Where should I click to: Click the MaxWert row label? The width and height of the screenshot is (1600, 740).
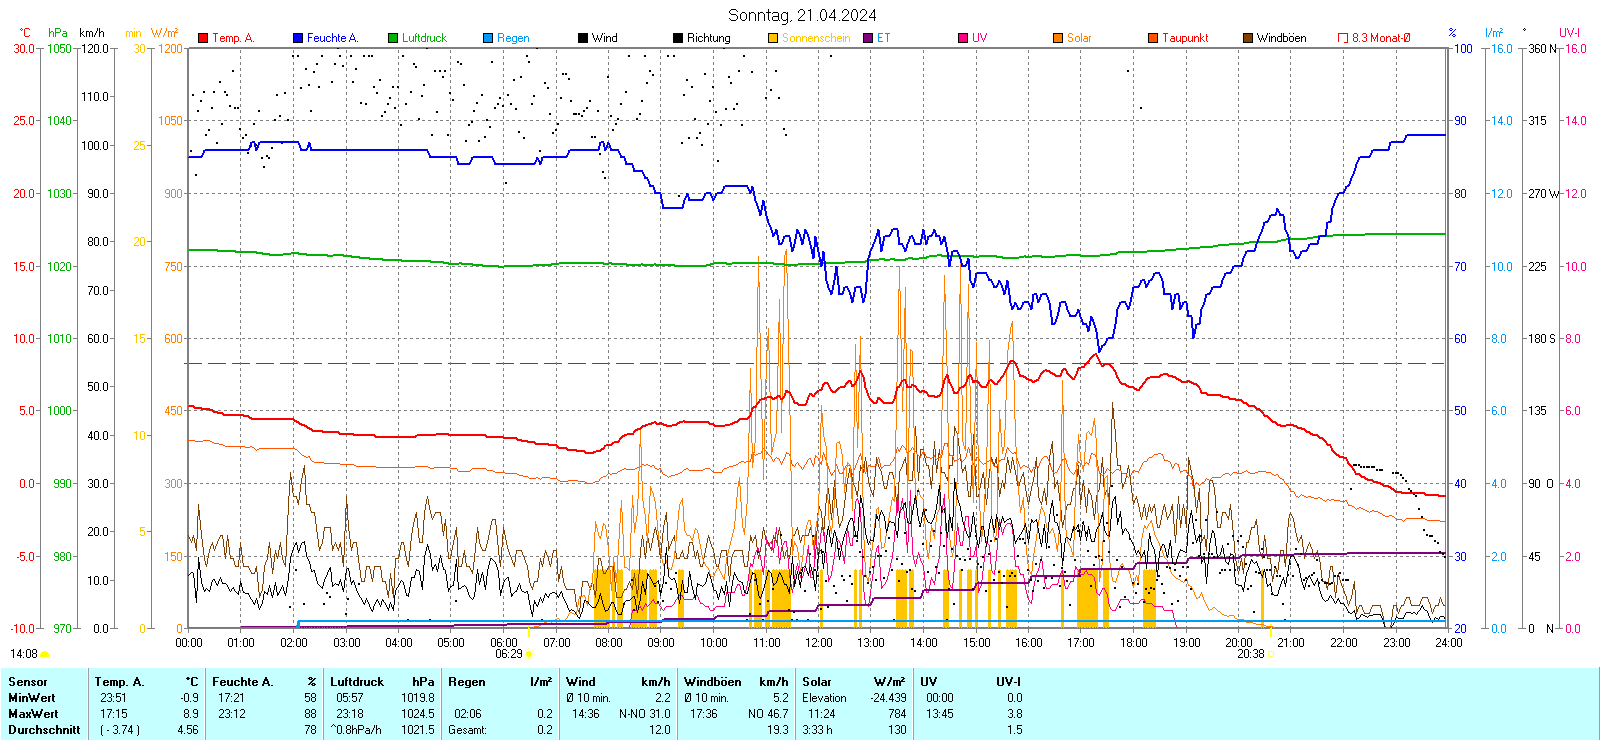tap(33, 714)
